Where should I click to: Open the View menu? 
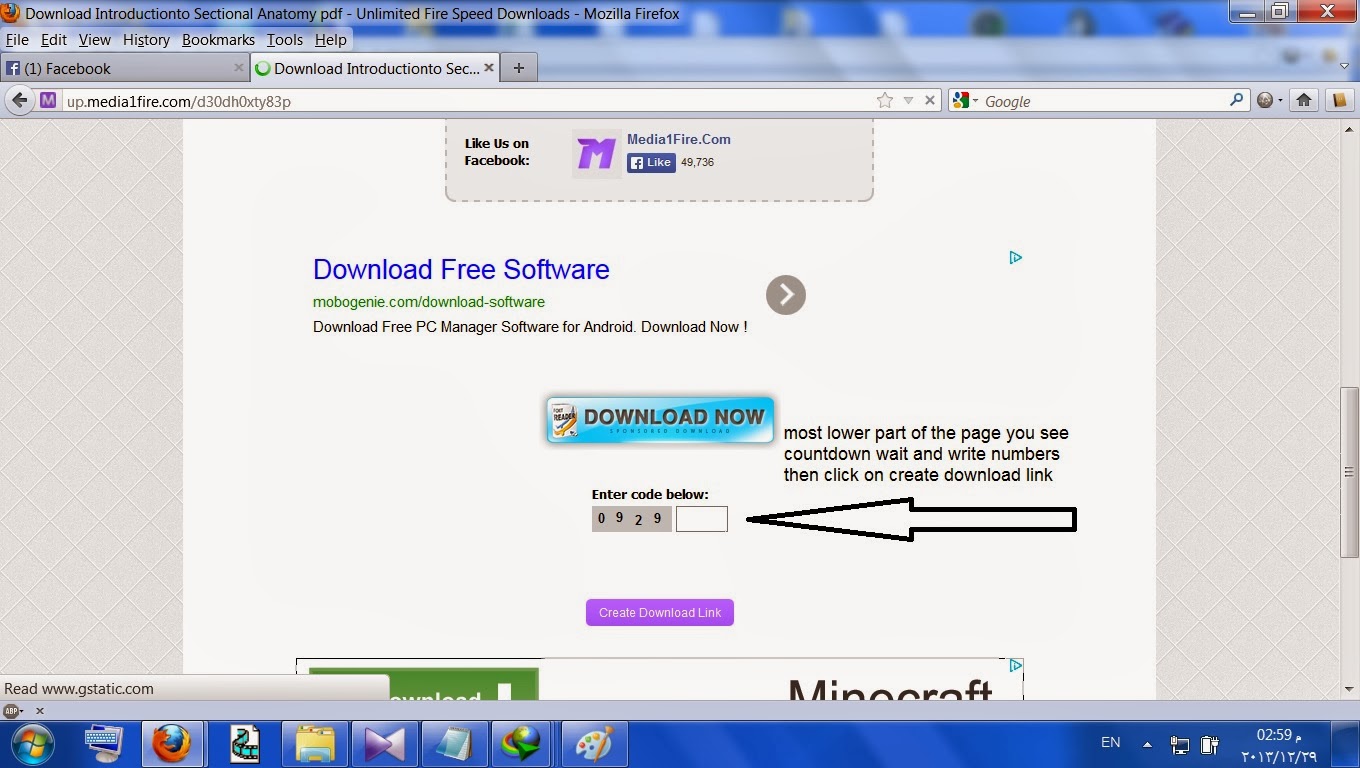pos(95,40)
